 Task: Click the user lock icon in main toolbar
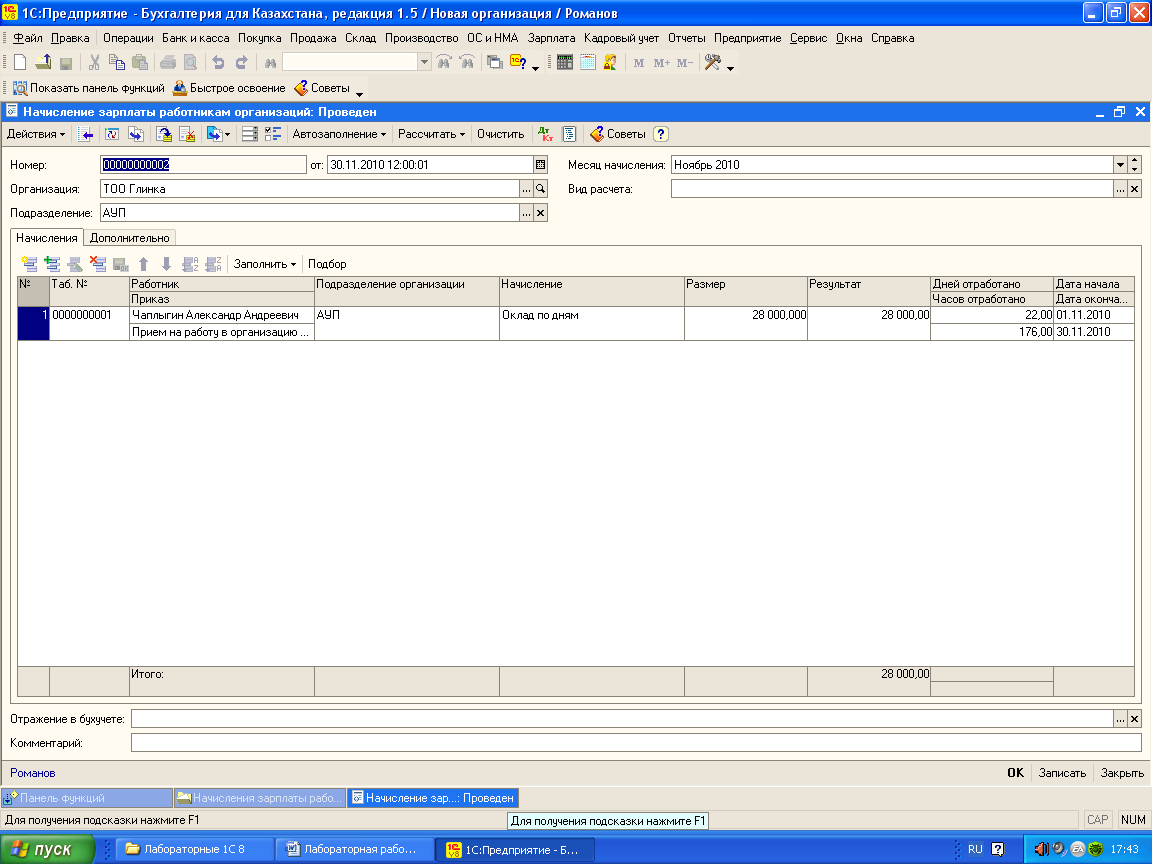tap(610, 63)
